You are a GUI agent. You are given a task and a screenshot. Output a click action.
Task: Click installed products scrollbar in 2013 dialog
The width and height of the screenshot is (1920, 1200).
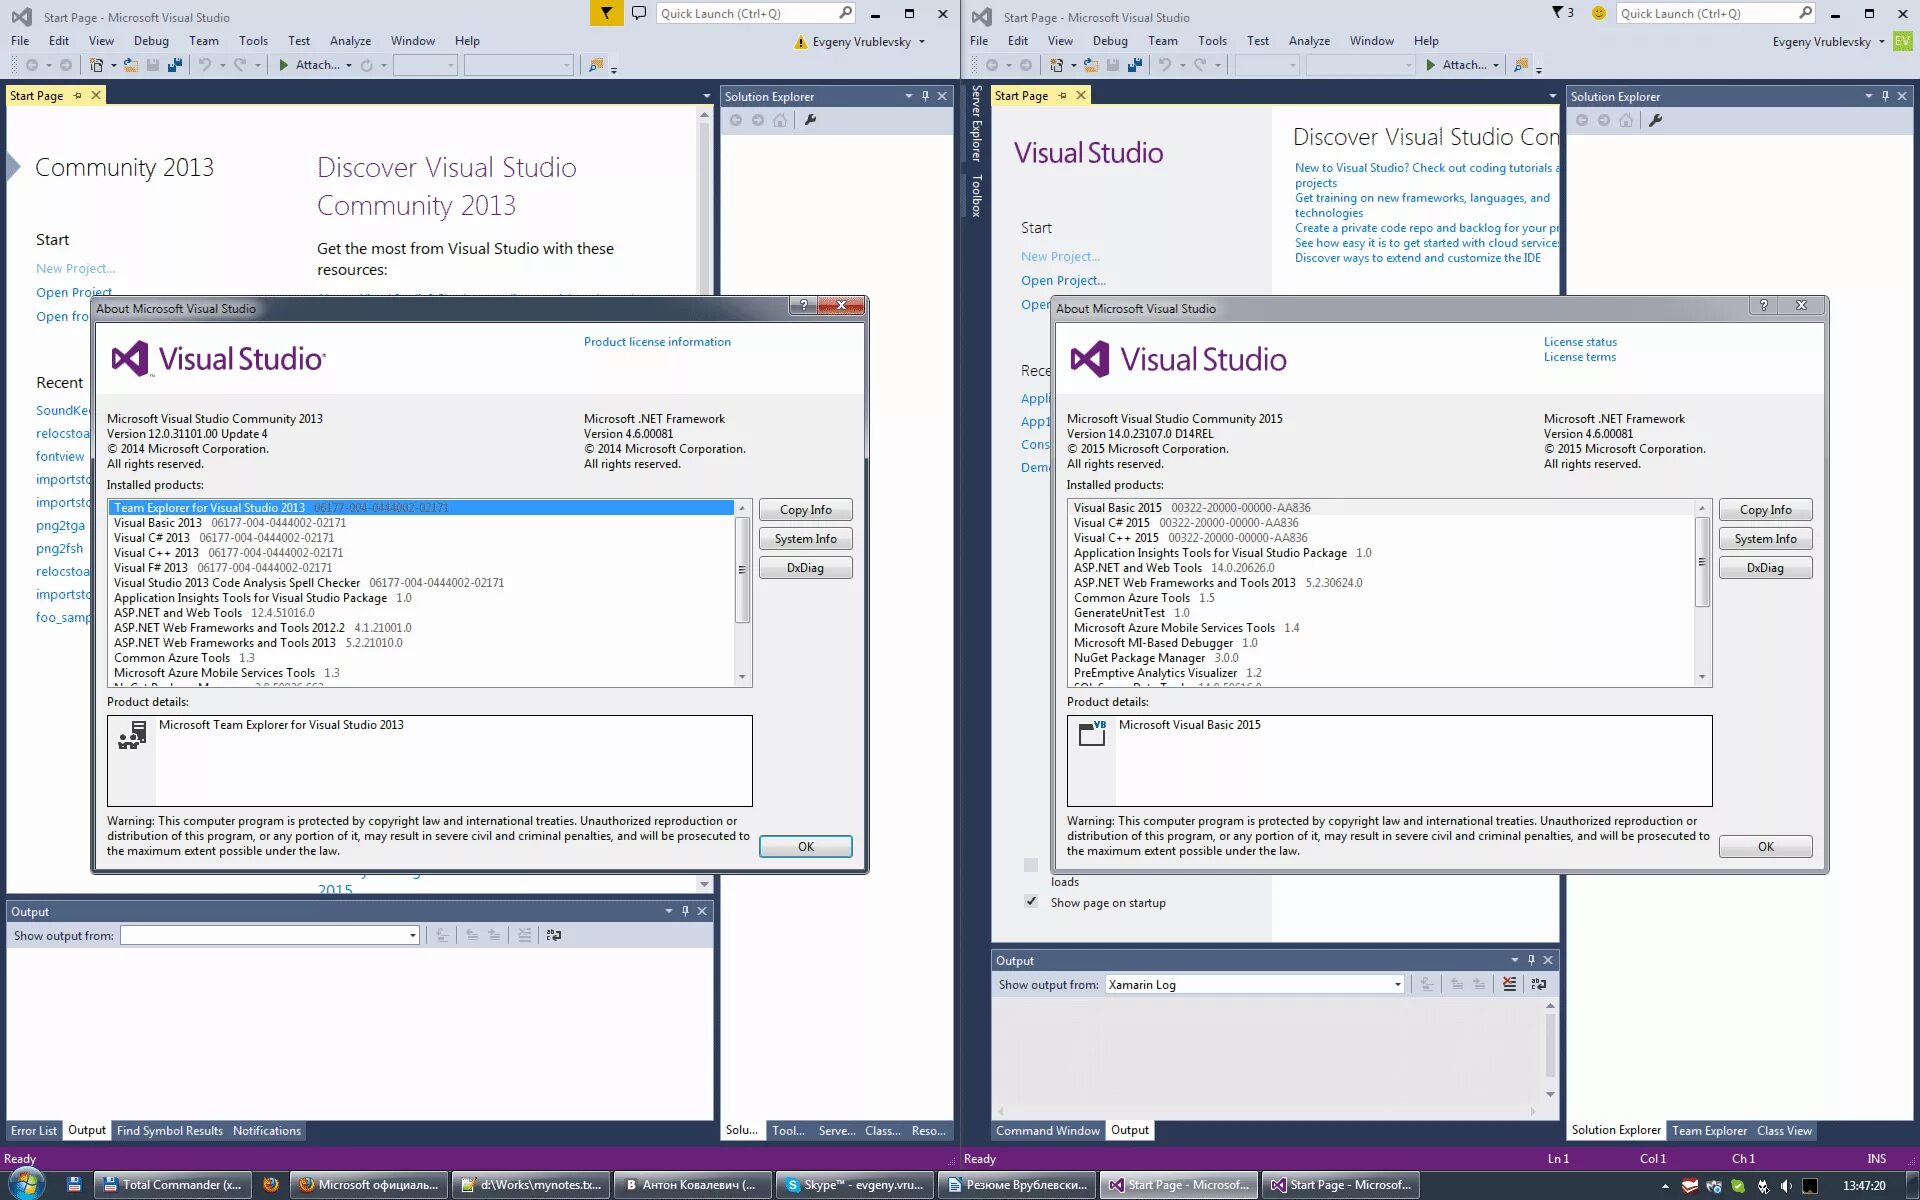tap(742, 570)
